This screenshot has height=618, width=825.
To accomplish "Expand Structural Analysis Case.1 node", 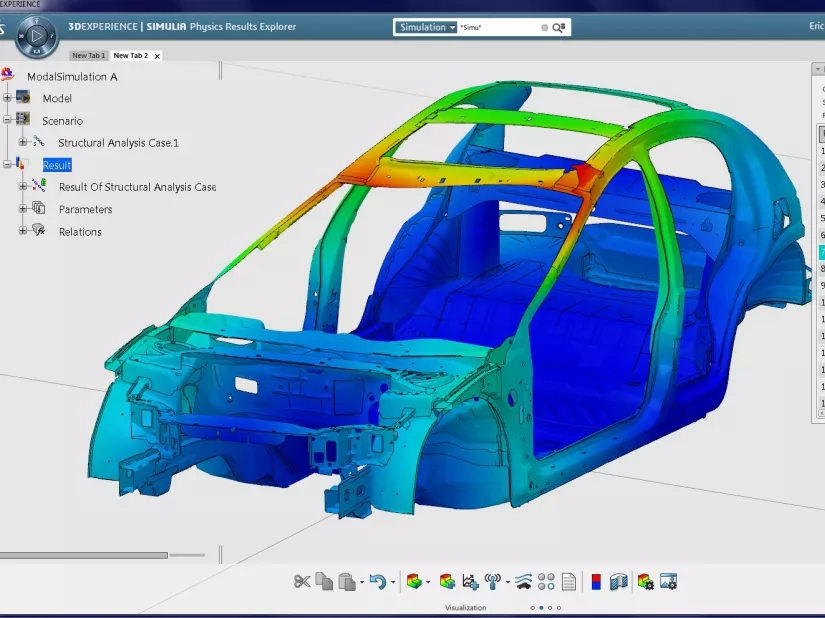I will [23, 142].
